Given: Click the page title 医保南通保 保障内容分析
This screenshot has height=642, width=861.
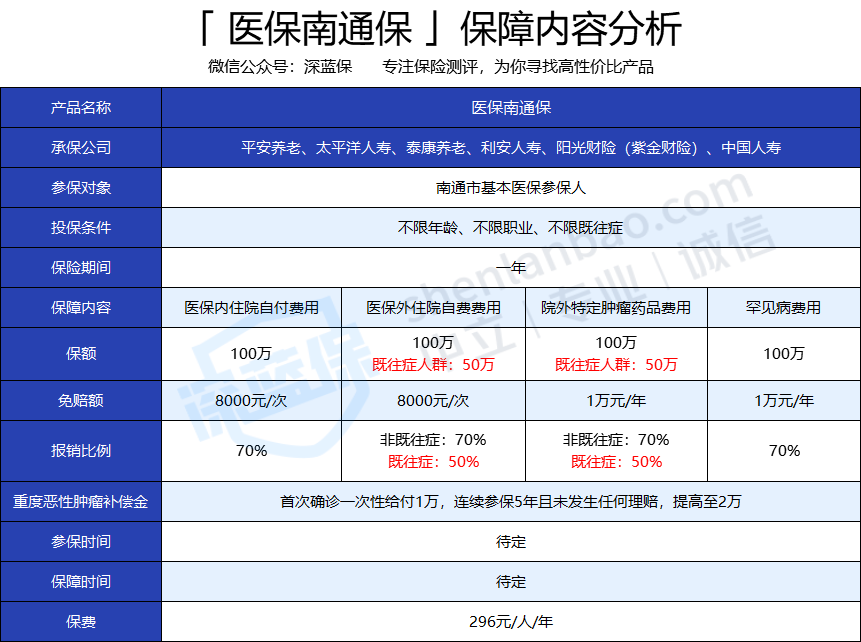Looking at the screenshot, I should [430, 29].
